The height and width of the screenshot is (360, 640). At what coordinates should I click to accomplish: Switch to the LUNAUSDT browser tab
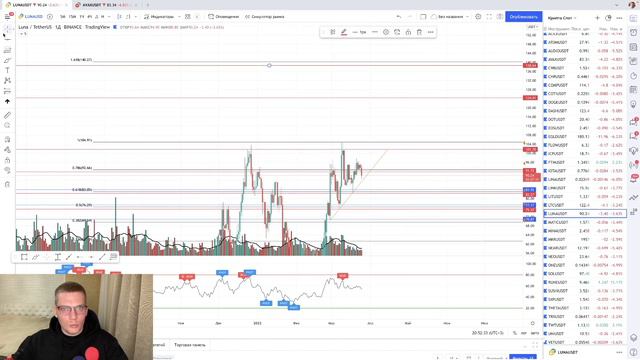pos(36,5)
